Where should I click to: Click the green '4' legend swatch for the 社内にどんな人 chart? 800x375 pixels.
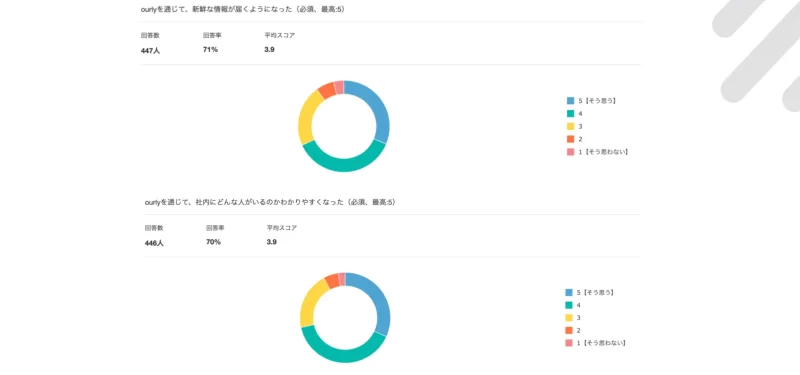pos(569,306)
